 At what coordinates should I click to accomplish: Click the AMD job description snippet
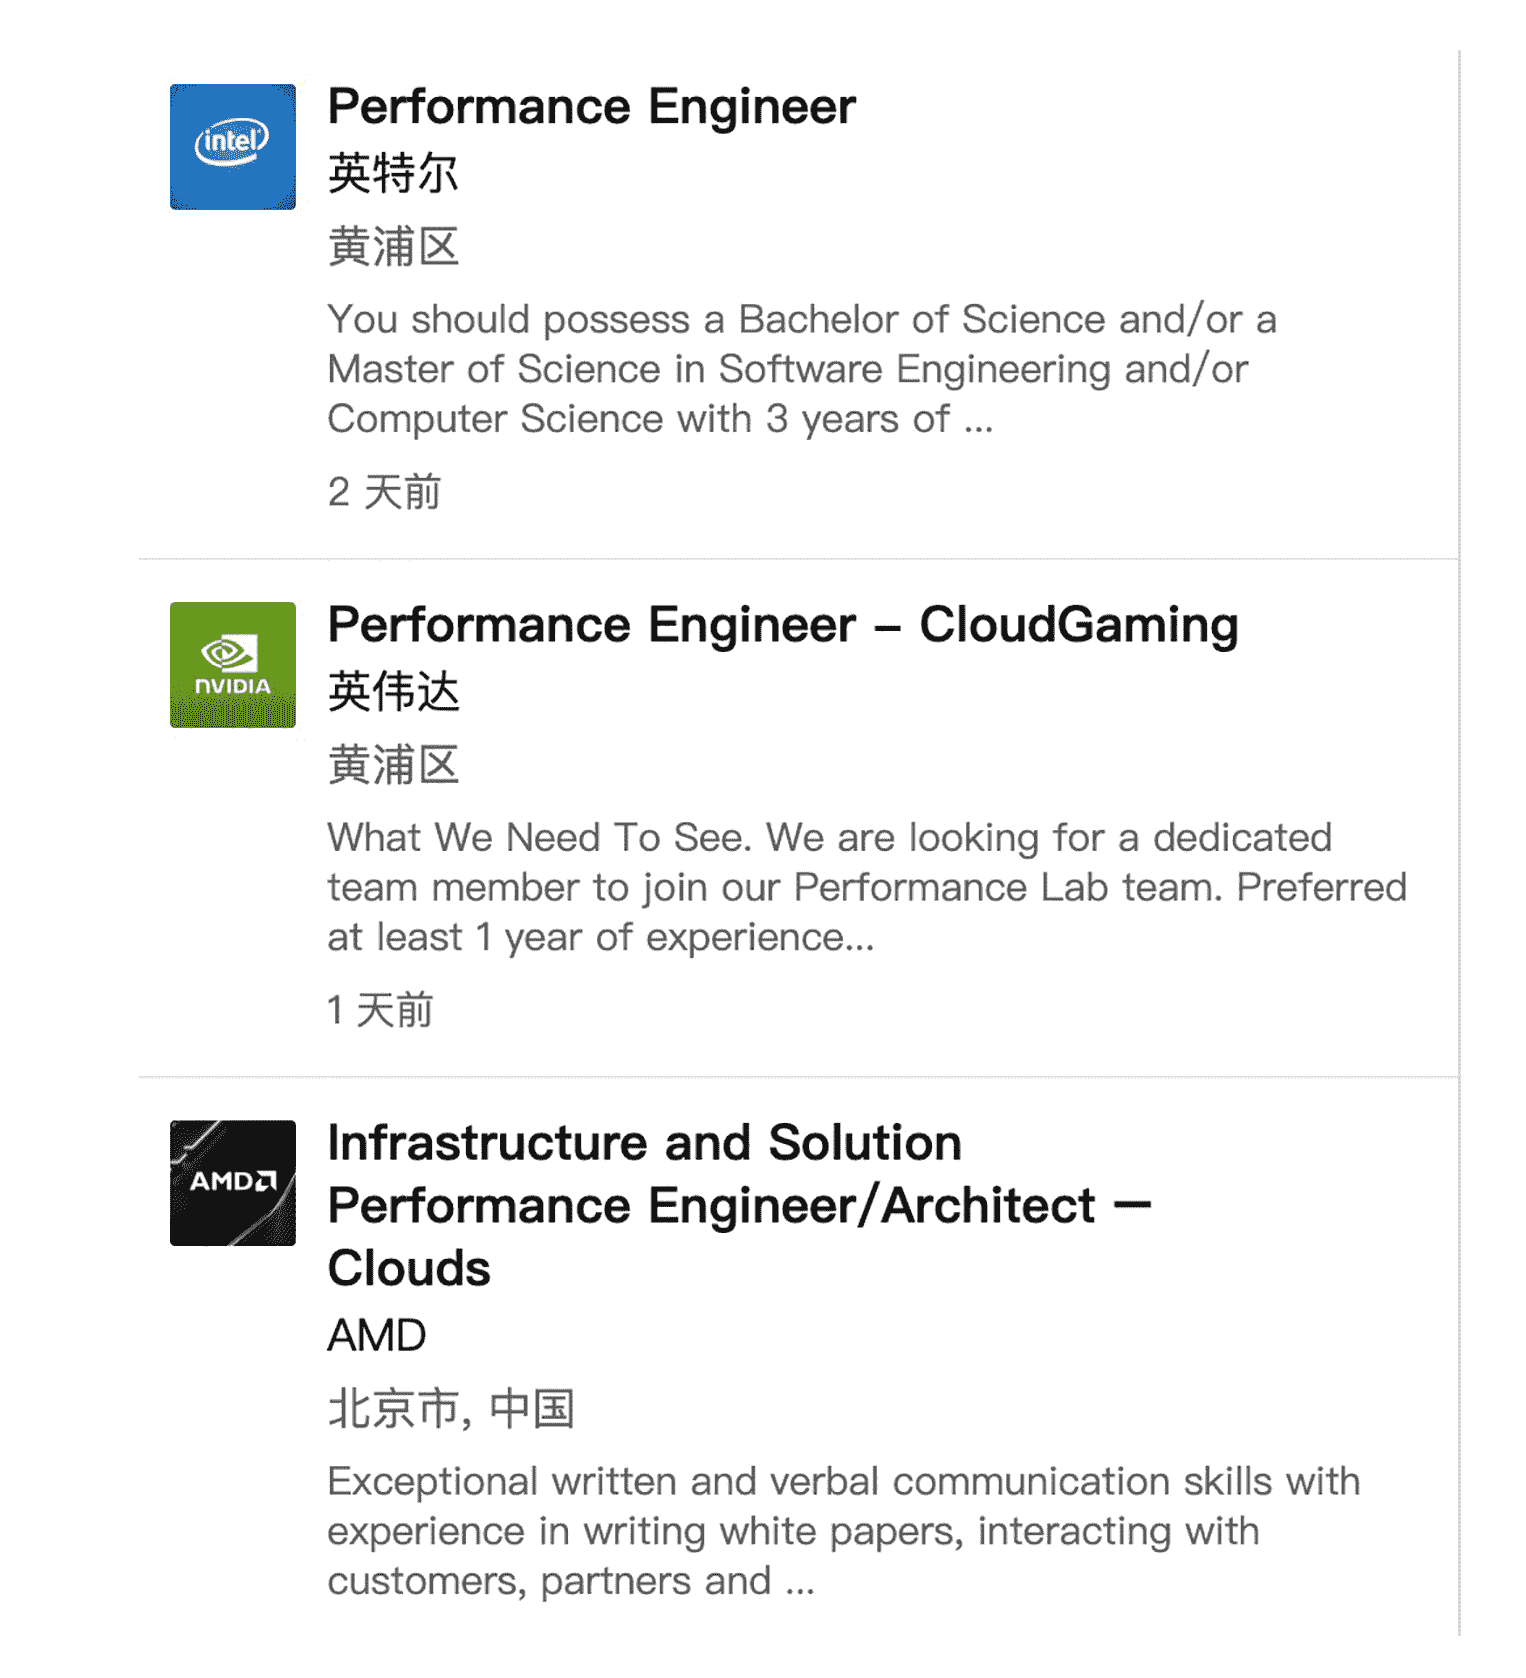844,1531
